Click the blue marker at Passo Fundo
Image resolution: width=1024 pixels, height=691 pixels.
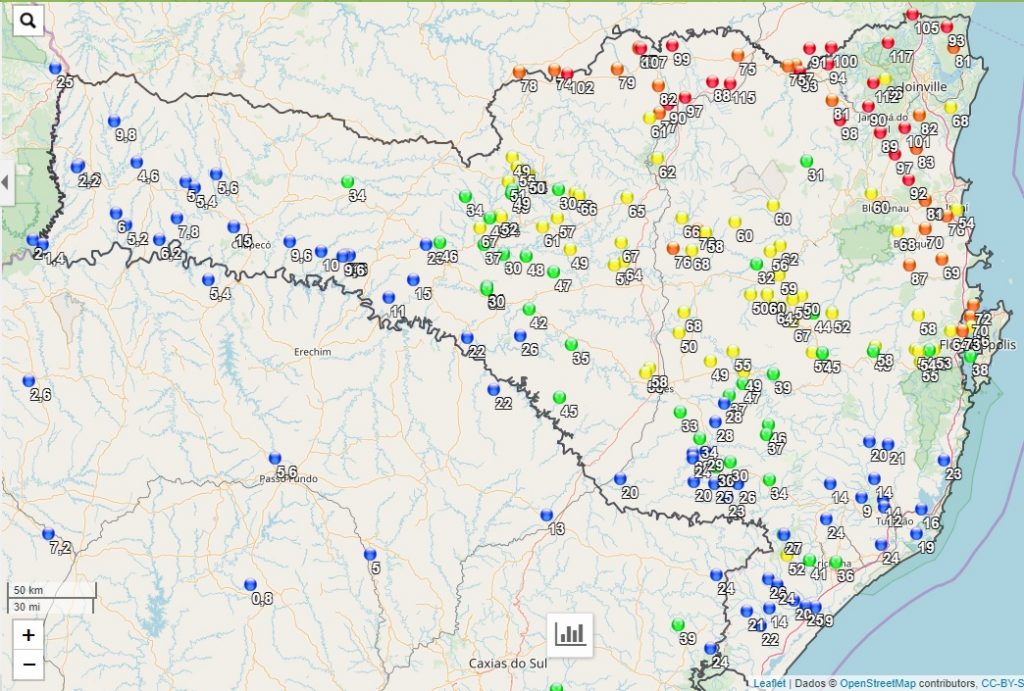(x=275, y=458)
